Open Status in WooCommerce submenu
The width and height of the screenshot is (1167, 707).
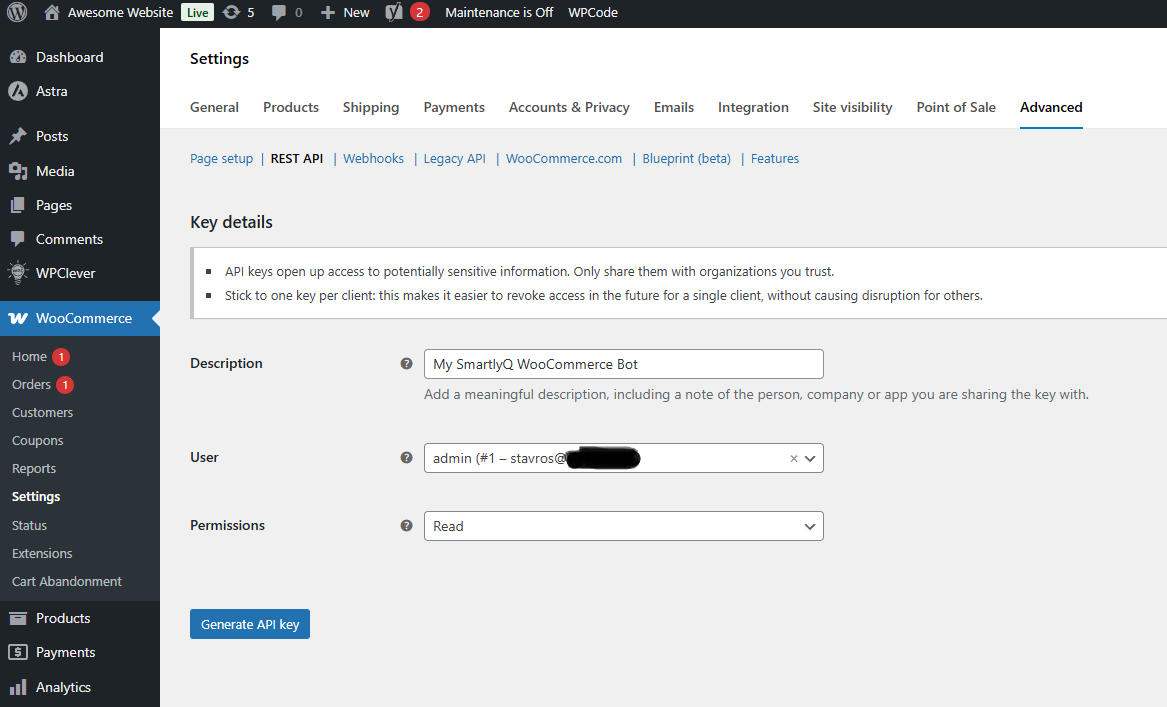pyautogui.click(x=29, y=525)
